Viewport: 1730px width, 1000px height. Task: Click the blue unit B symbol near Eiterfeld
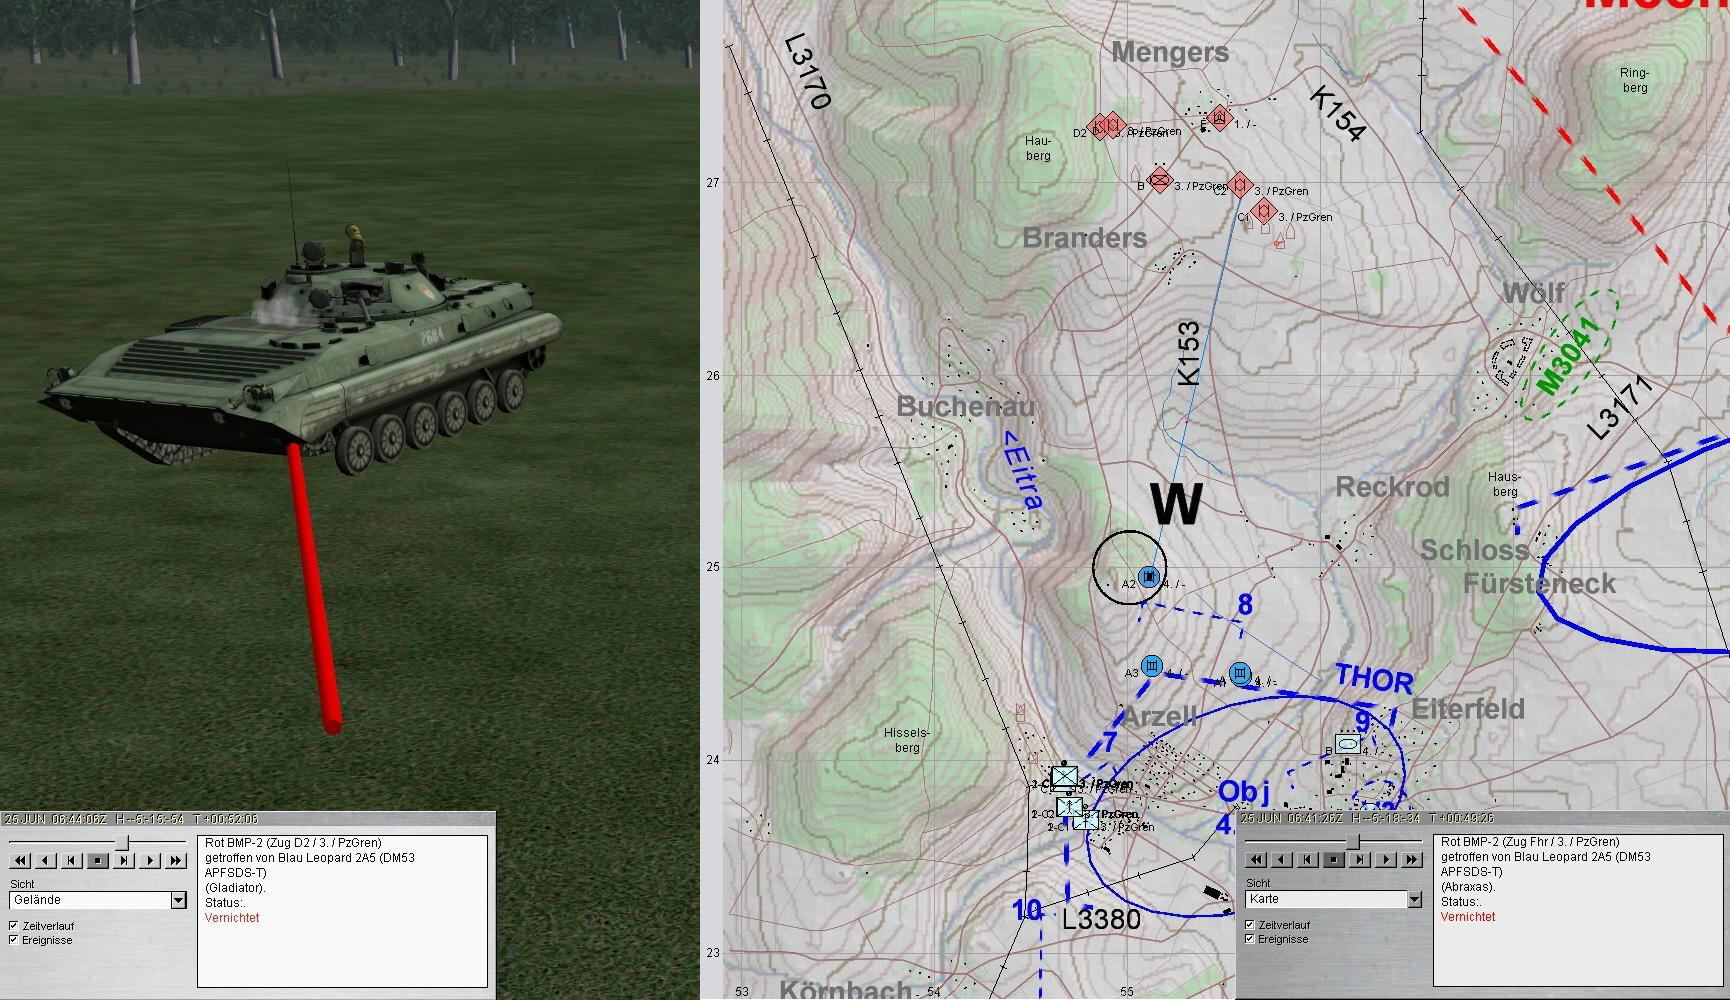1347,744
